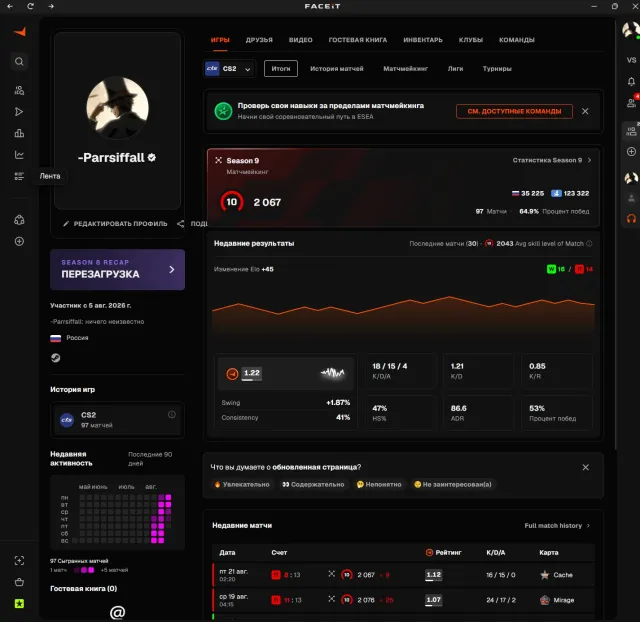Click the second avatar in right sidebar
640x622 pixels.
click(x=631, y=178)
